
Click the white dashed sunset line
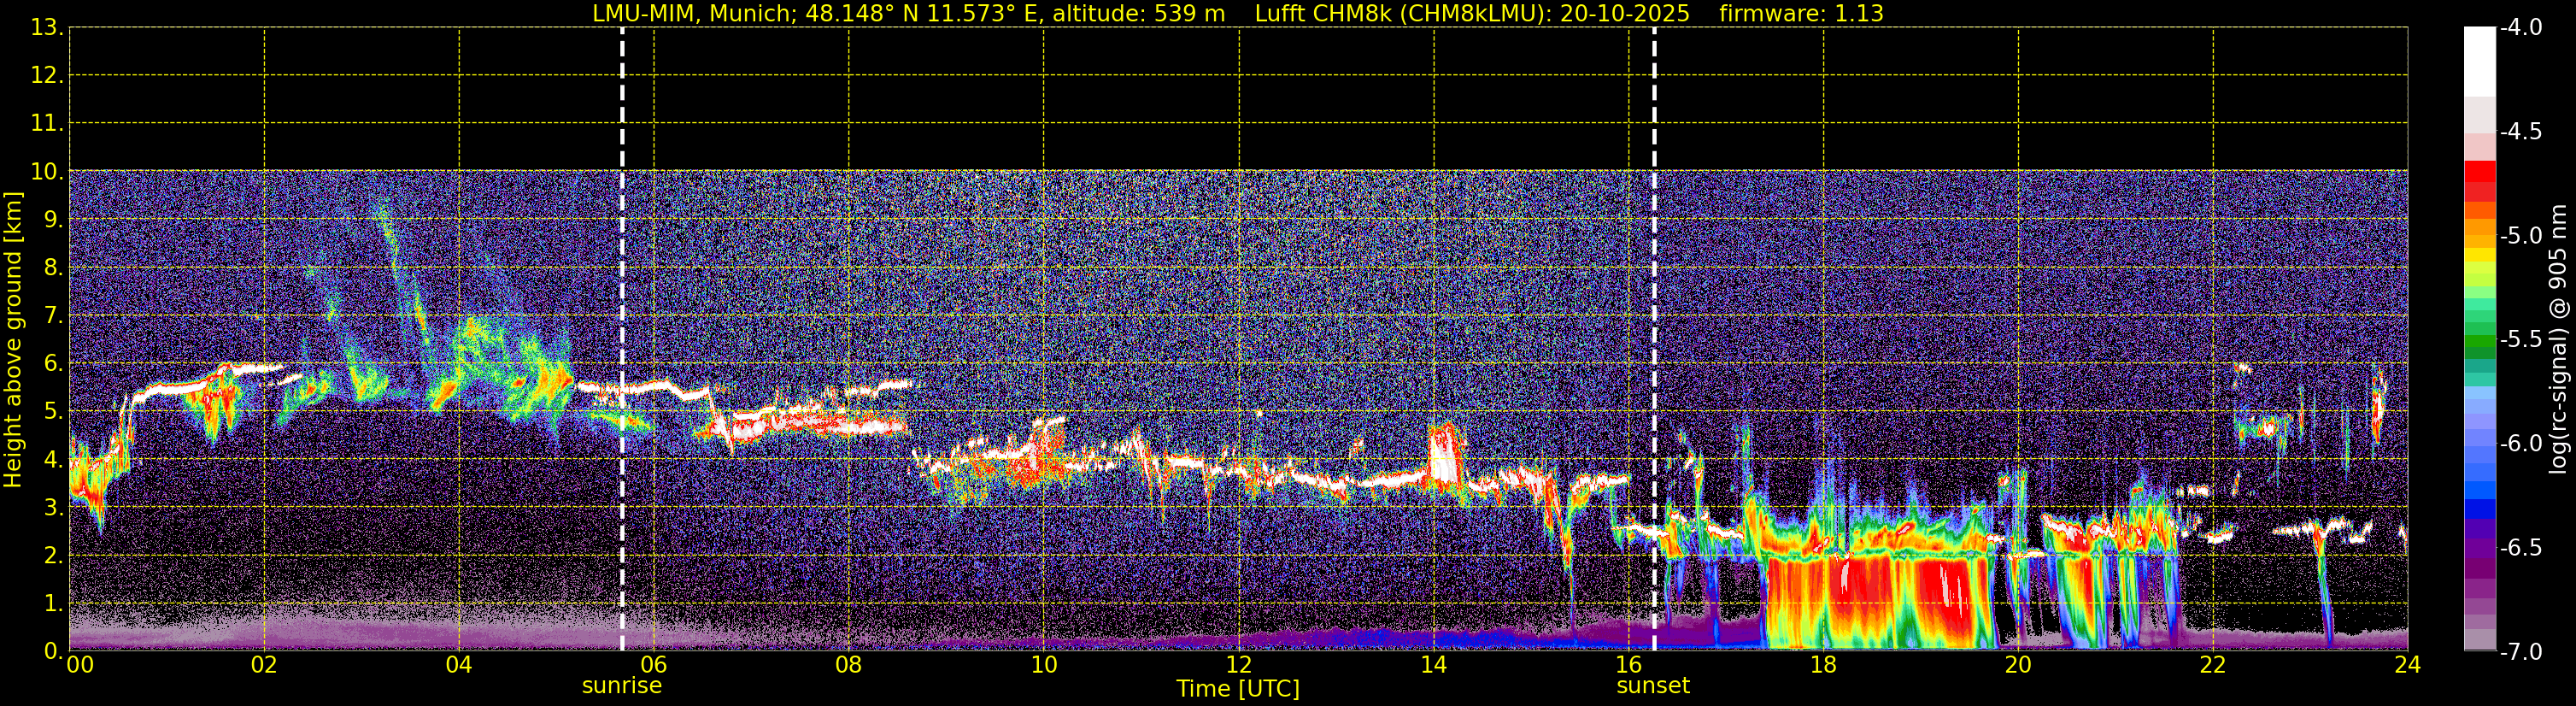click(1654, 339)
